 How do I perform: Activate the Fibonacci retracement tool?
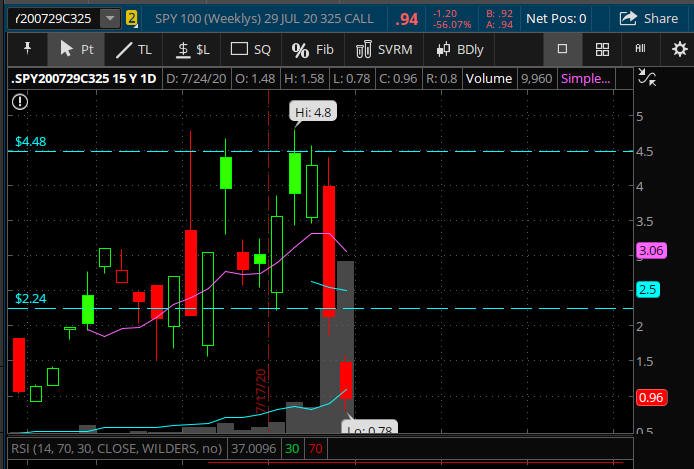pyautogui.click(x=312, y=49)
